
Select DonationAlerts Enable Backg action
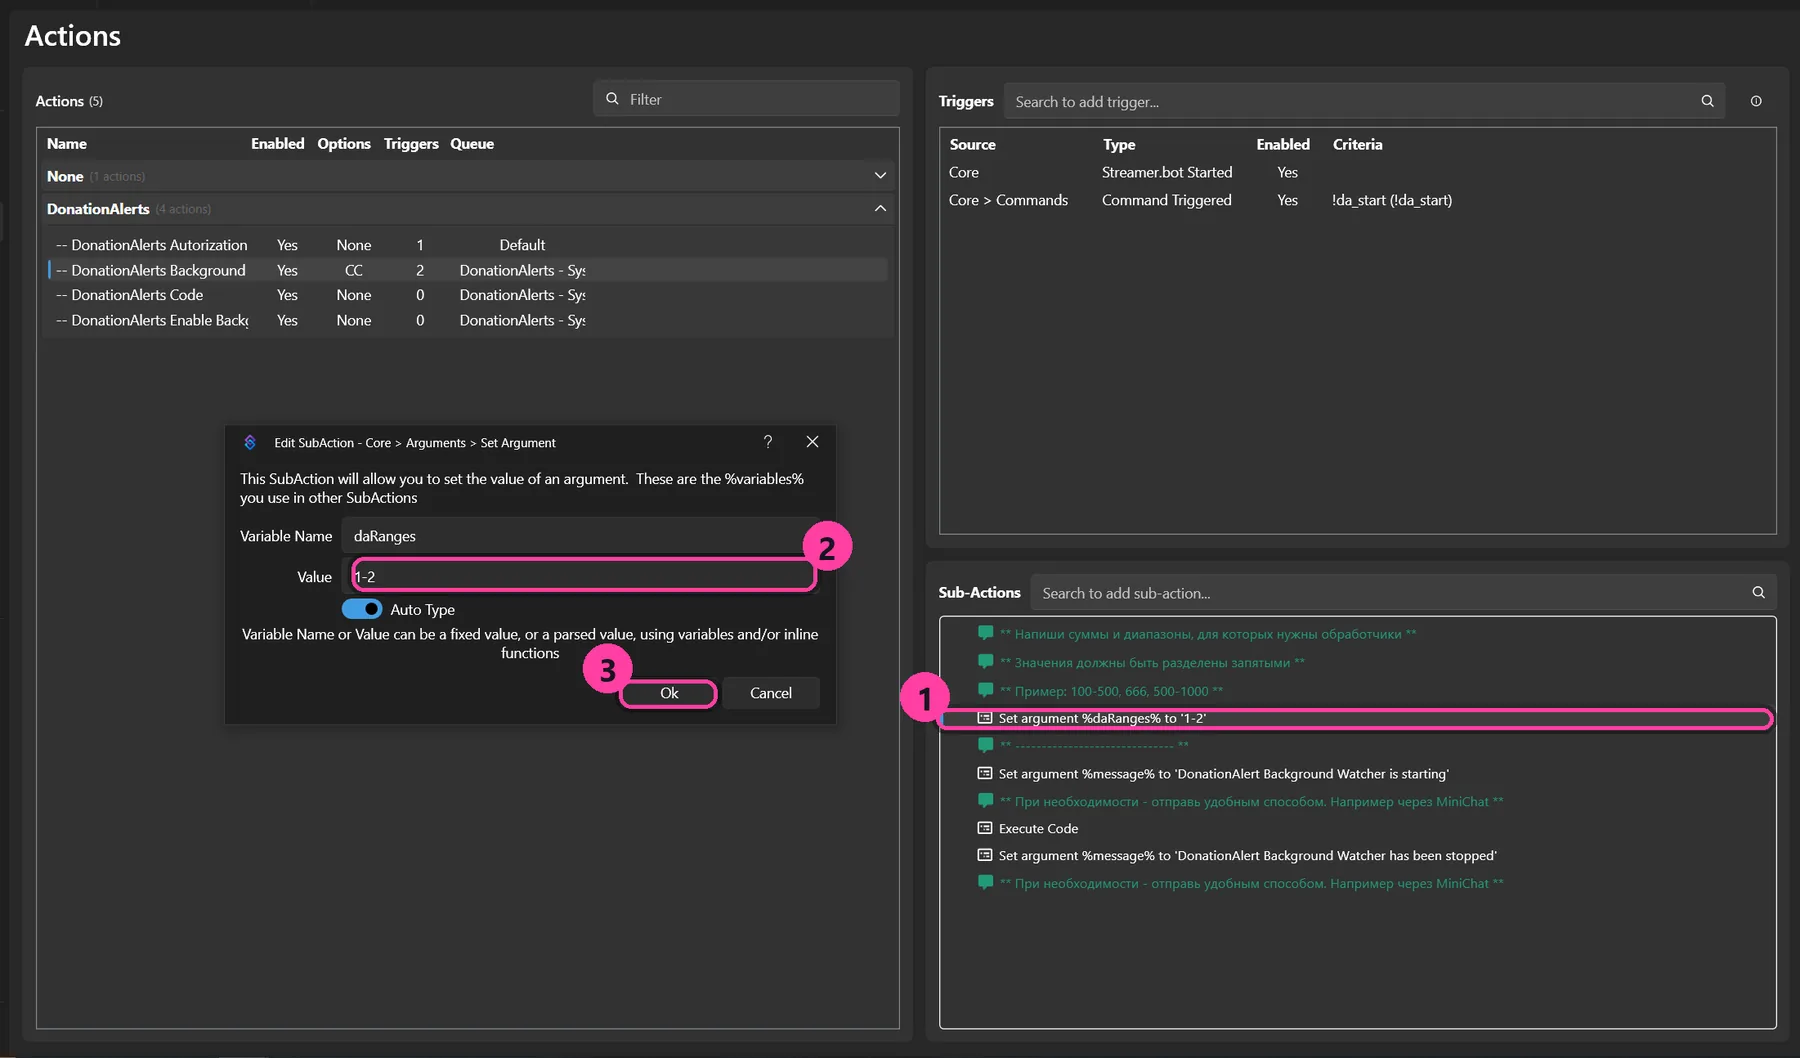coord(466,320)
